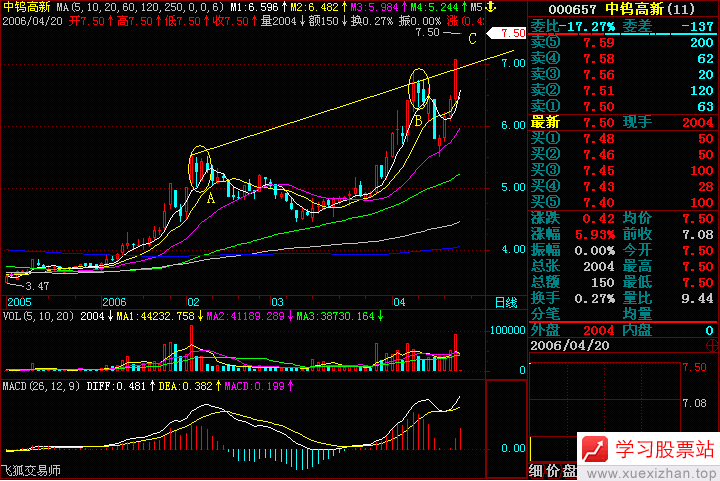Viewport: 720px width, 481px height.
Task: Click the MA(5,10,20,60,120,250,0,0,6) indicator parameters
Action: 141,7
